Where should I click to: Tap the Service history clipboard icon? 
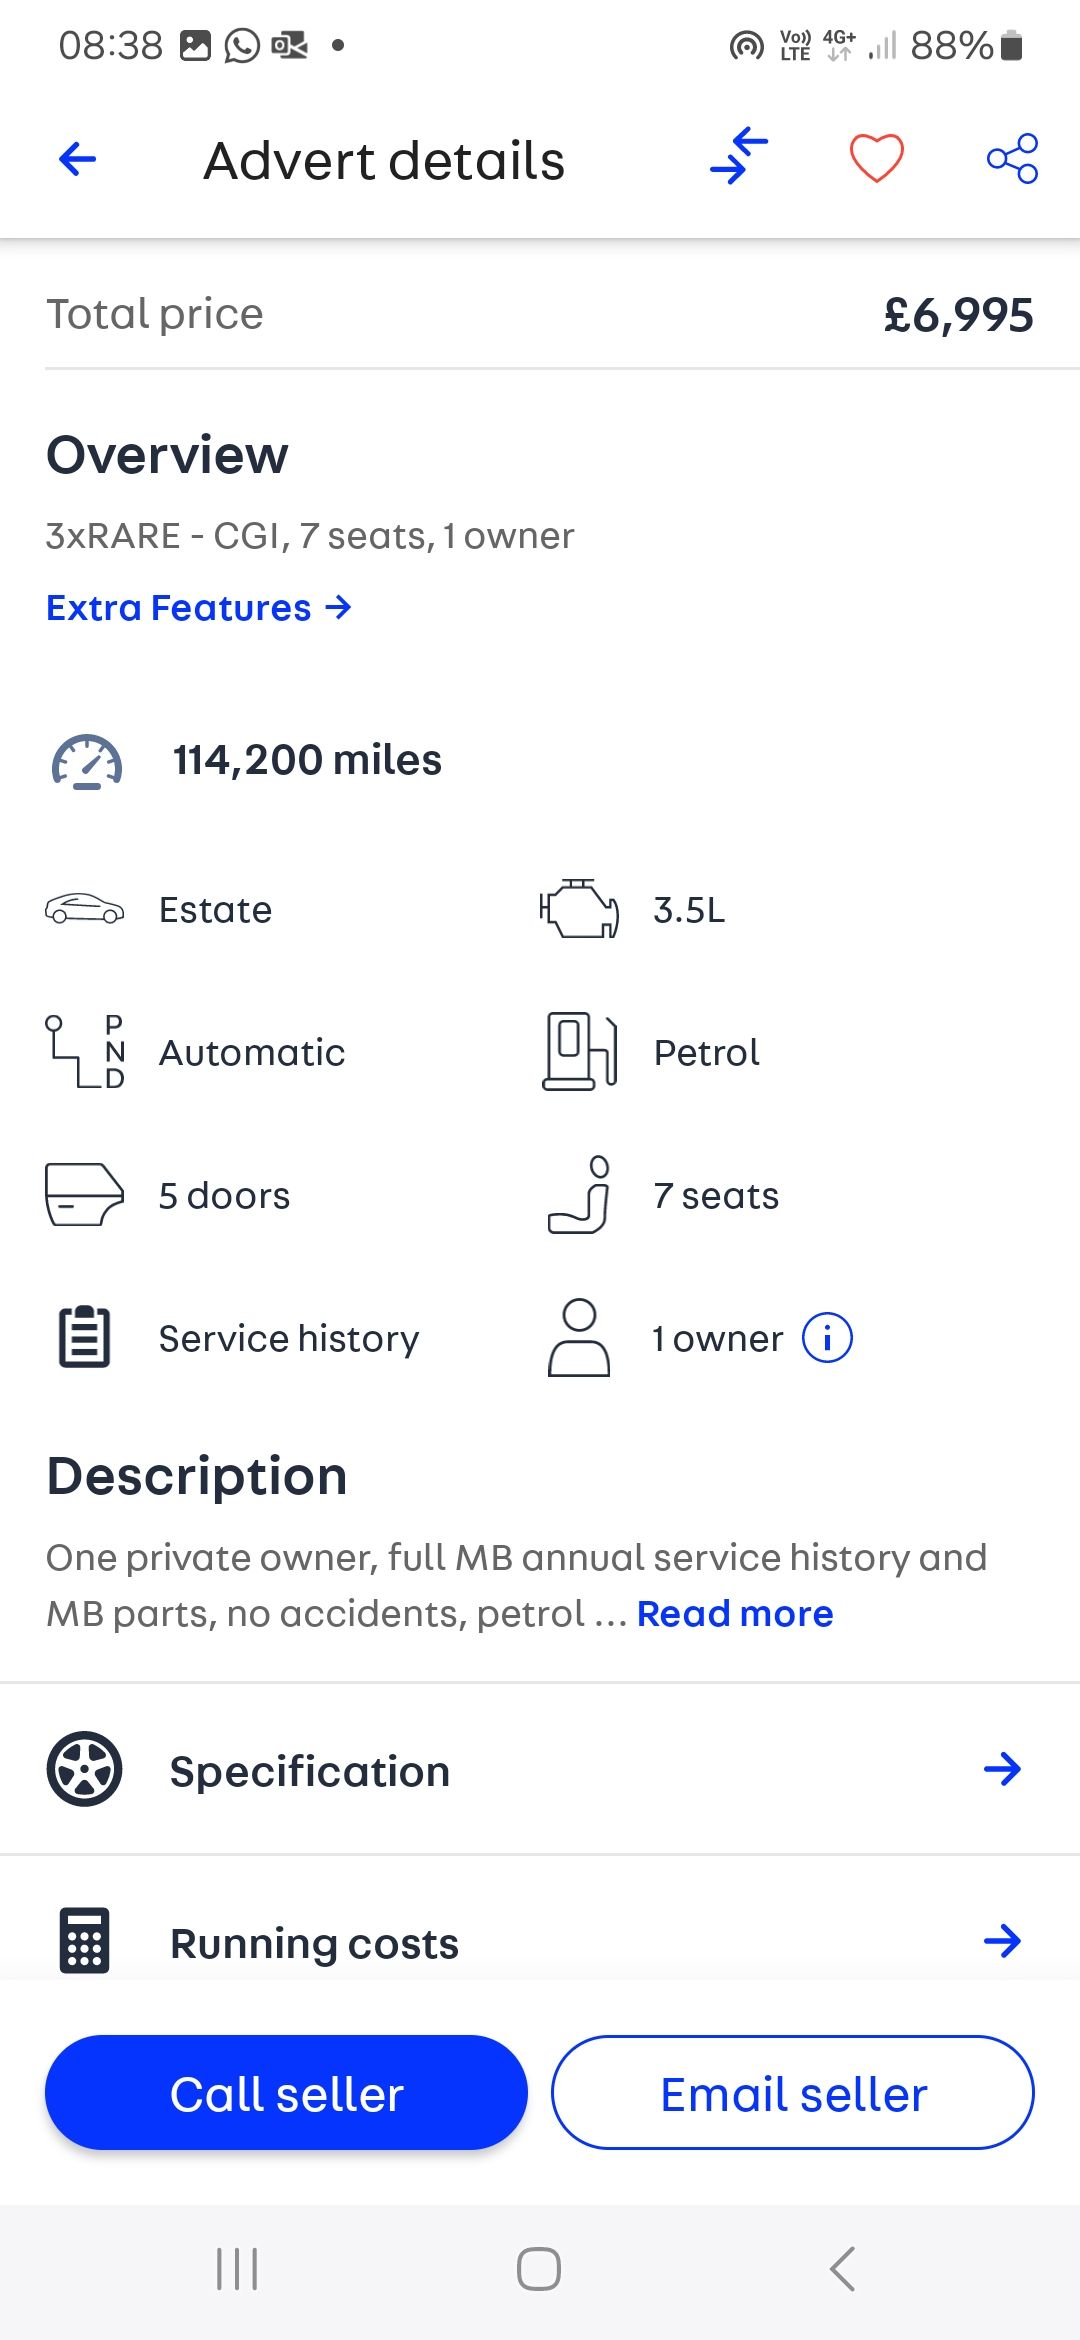(85, 1337)
